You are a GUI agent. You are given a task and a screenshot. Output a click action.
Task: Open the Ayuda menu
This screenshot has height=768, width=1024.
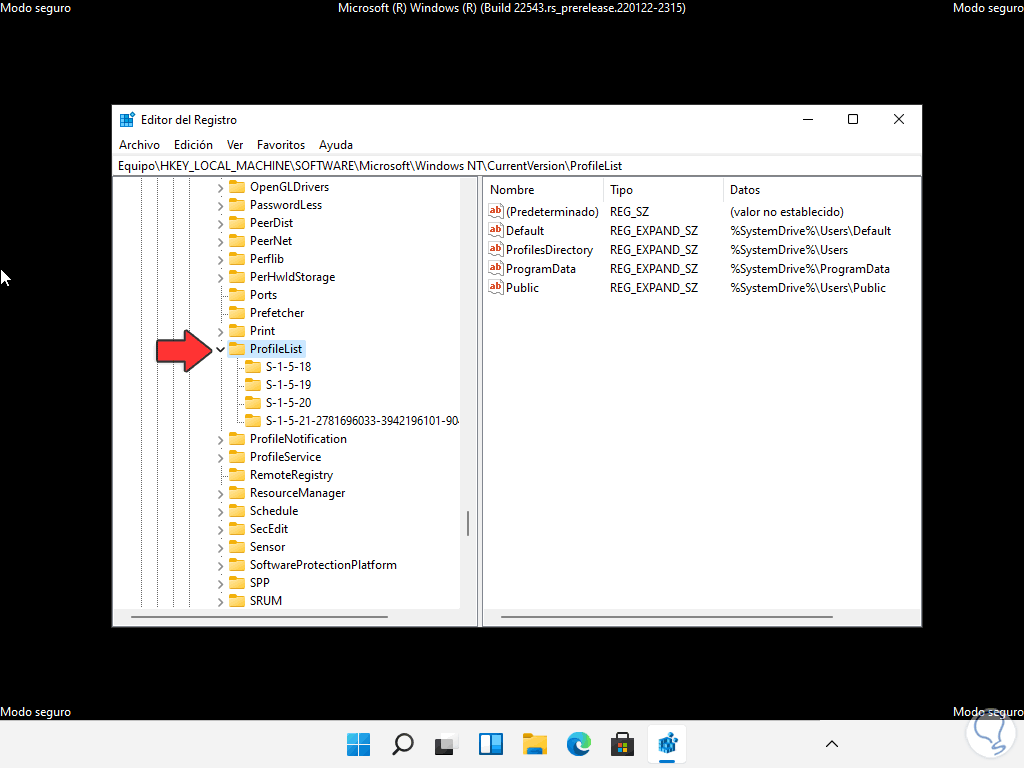[x=336, y=145]
